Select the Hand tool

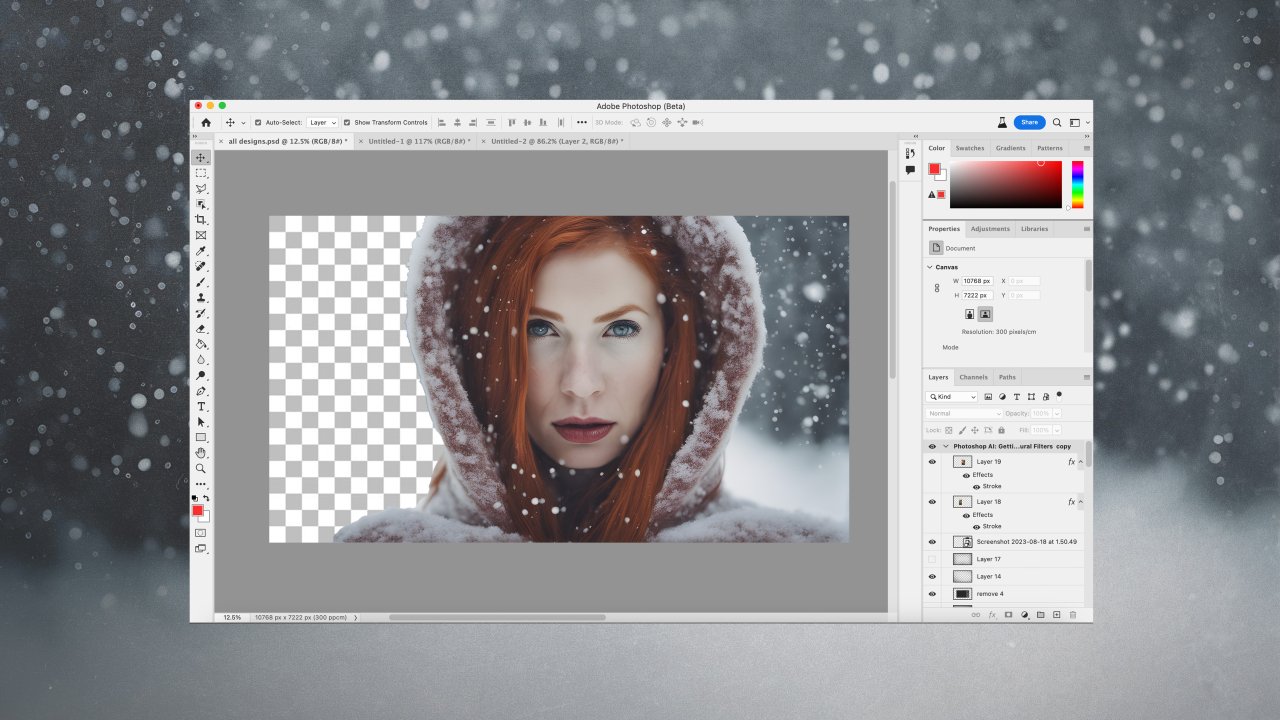201,453
